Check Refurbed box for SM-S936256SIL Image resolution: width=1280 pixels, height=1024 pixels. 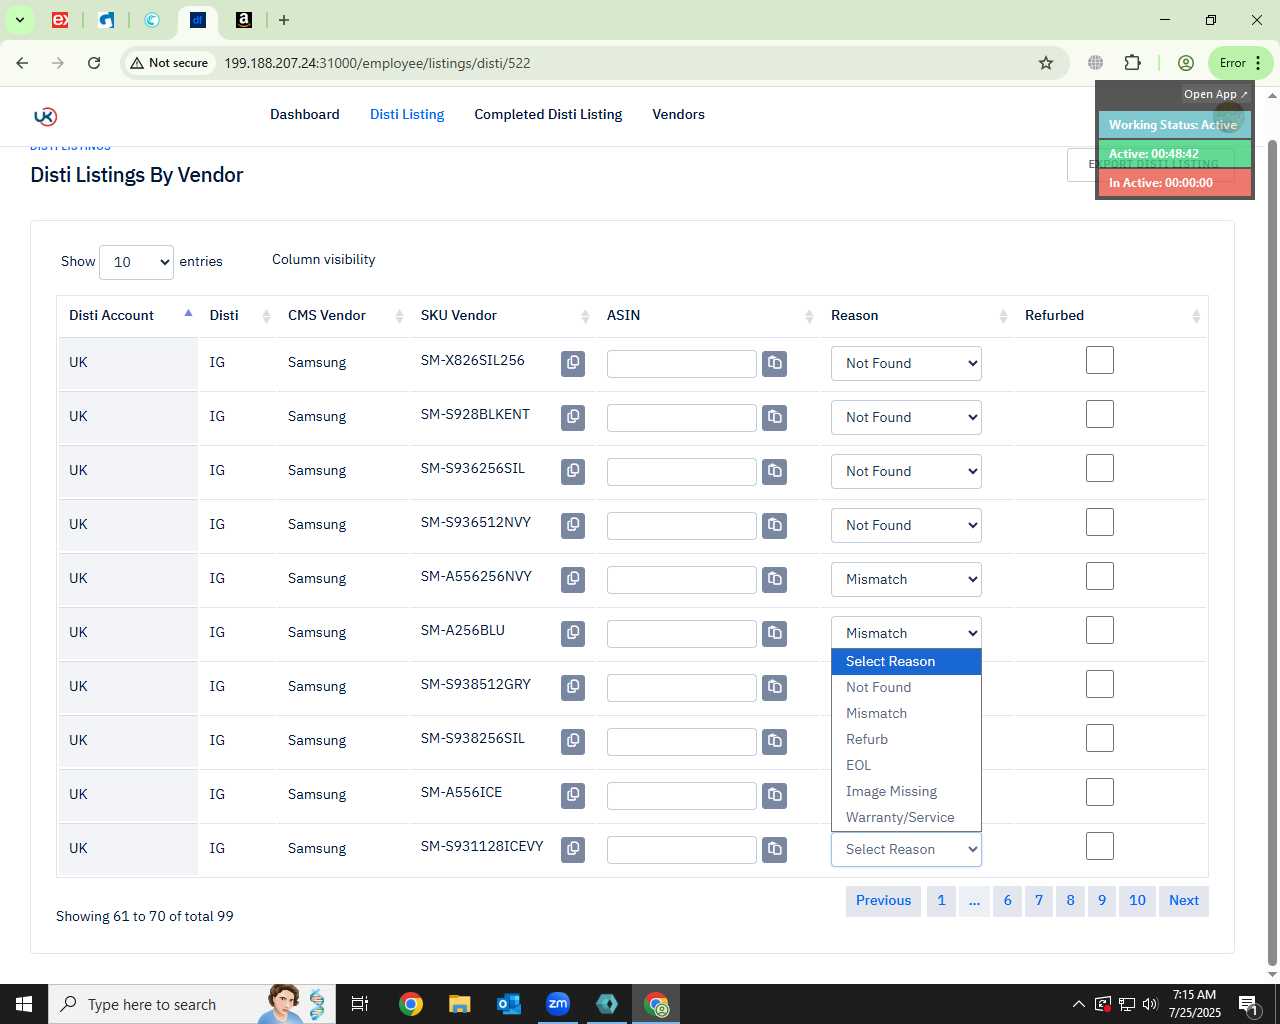point(1100,468)
